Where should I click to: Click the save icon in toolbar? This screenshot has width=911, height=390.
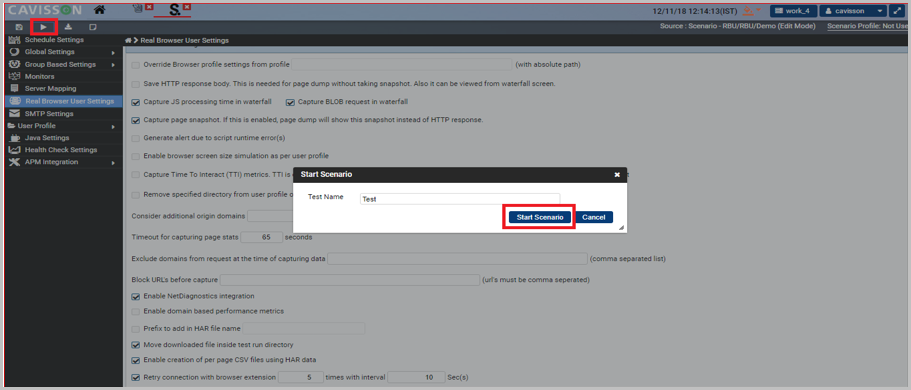pyautogui.click(x=19, y=27)
